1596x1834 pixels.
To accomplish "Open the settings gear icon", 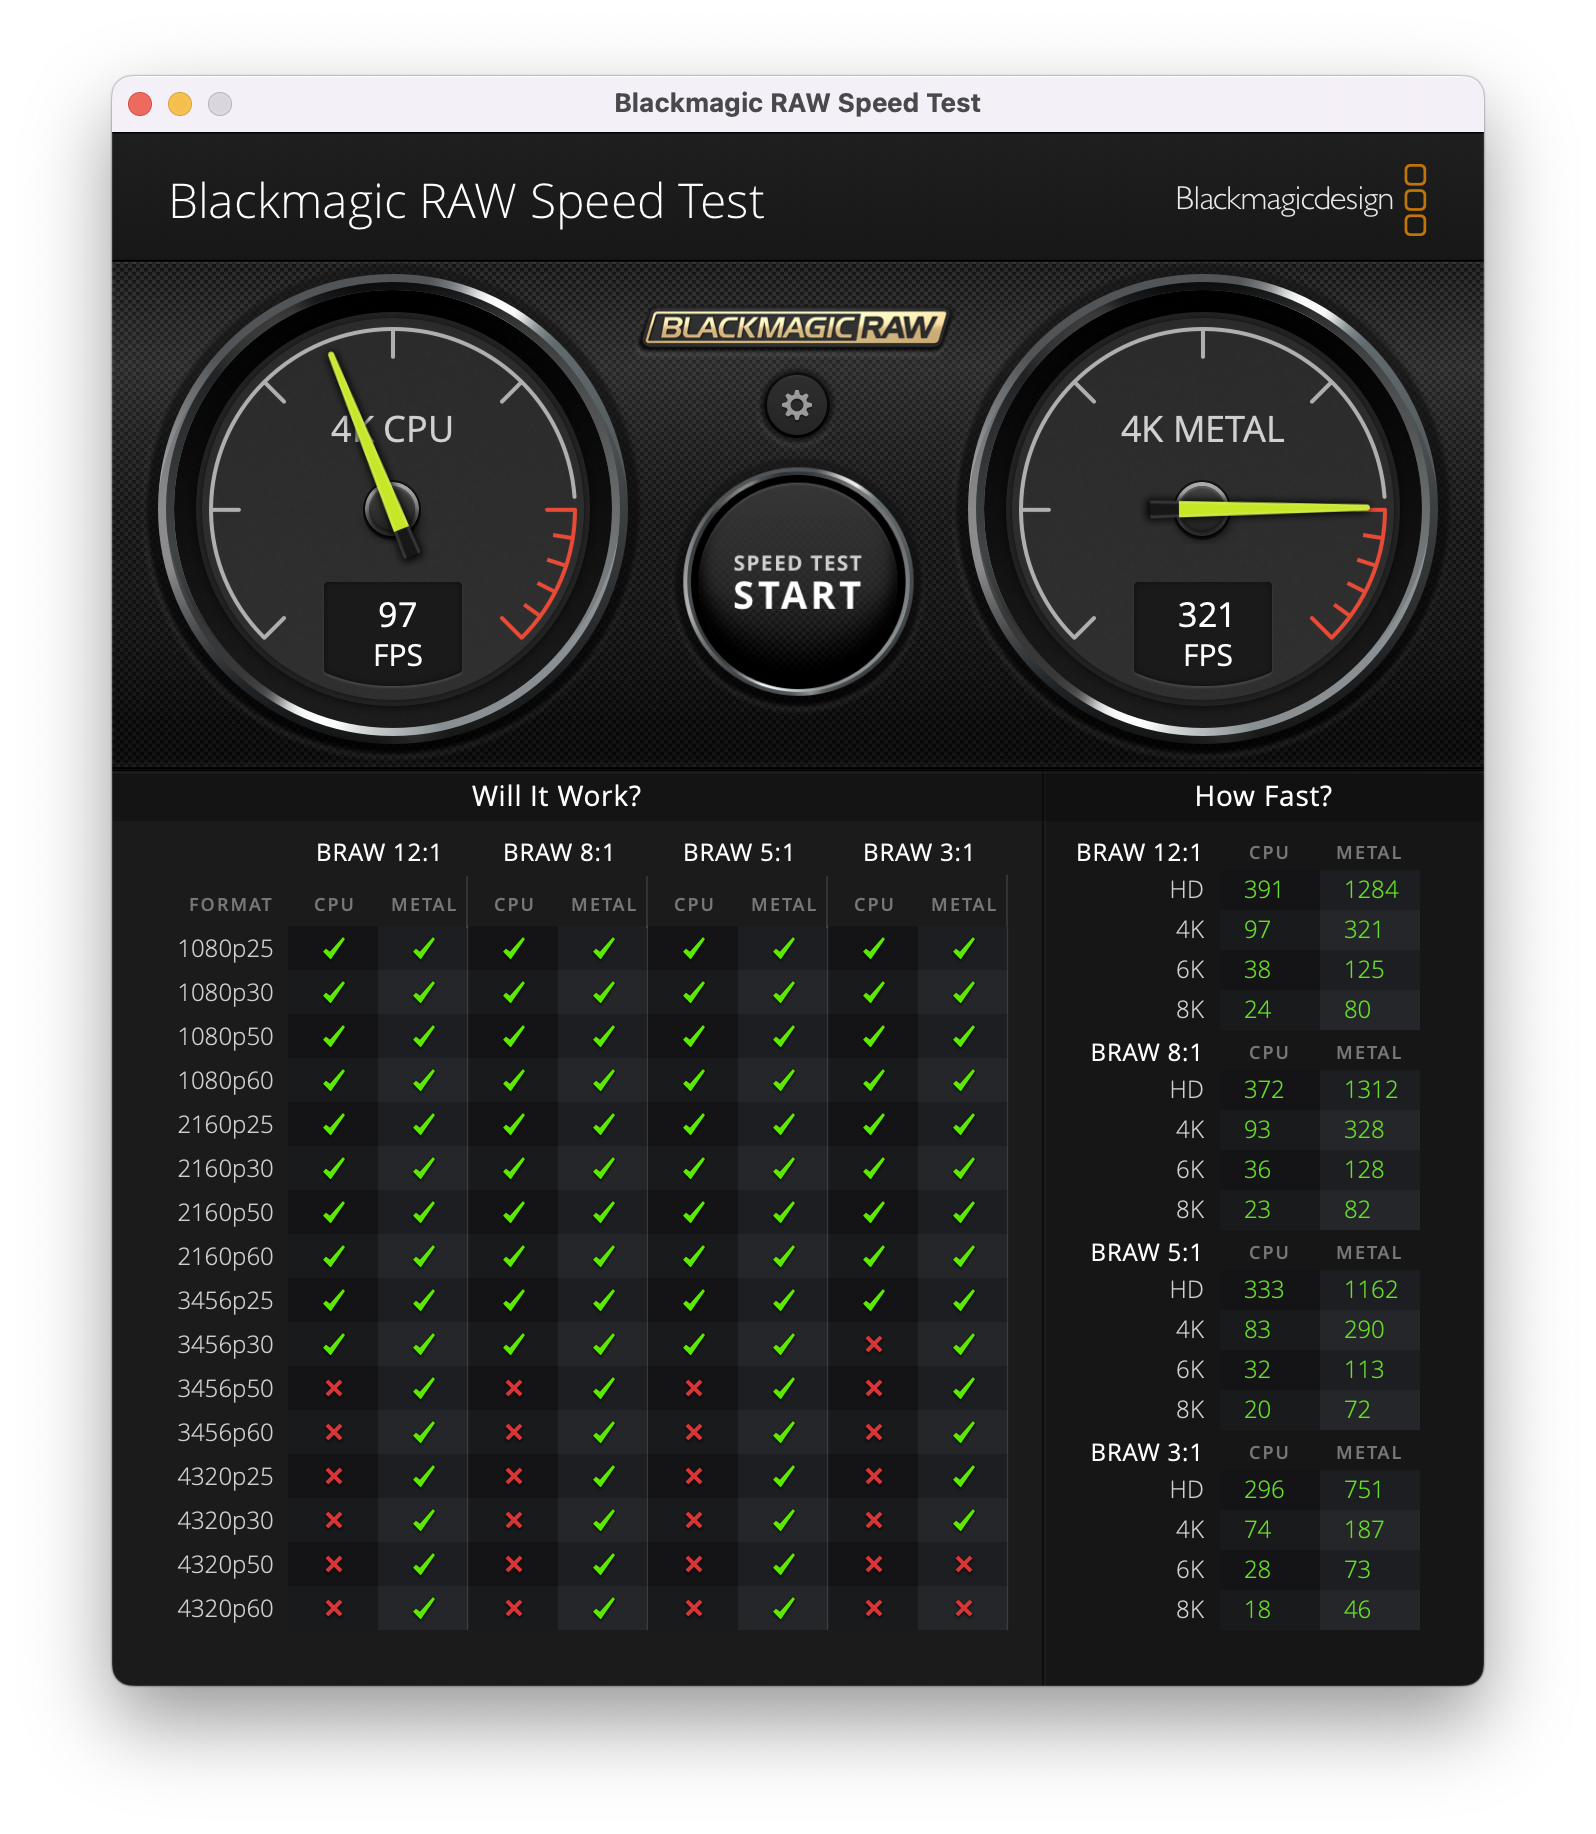I will coord(797,405).
